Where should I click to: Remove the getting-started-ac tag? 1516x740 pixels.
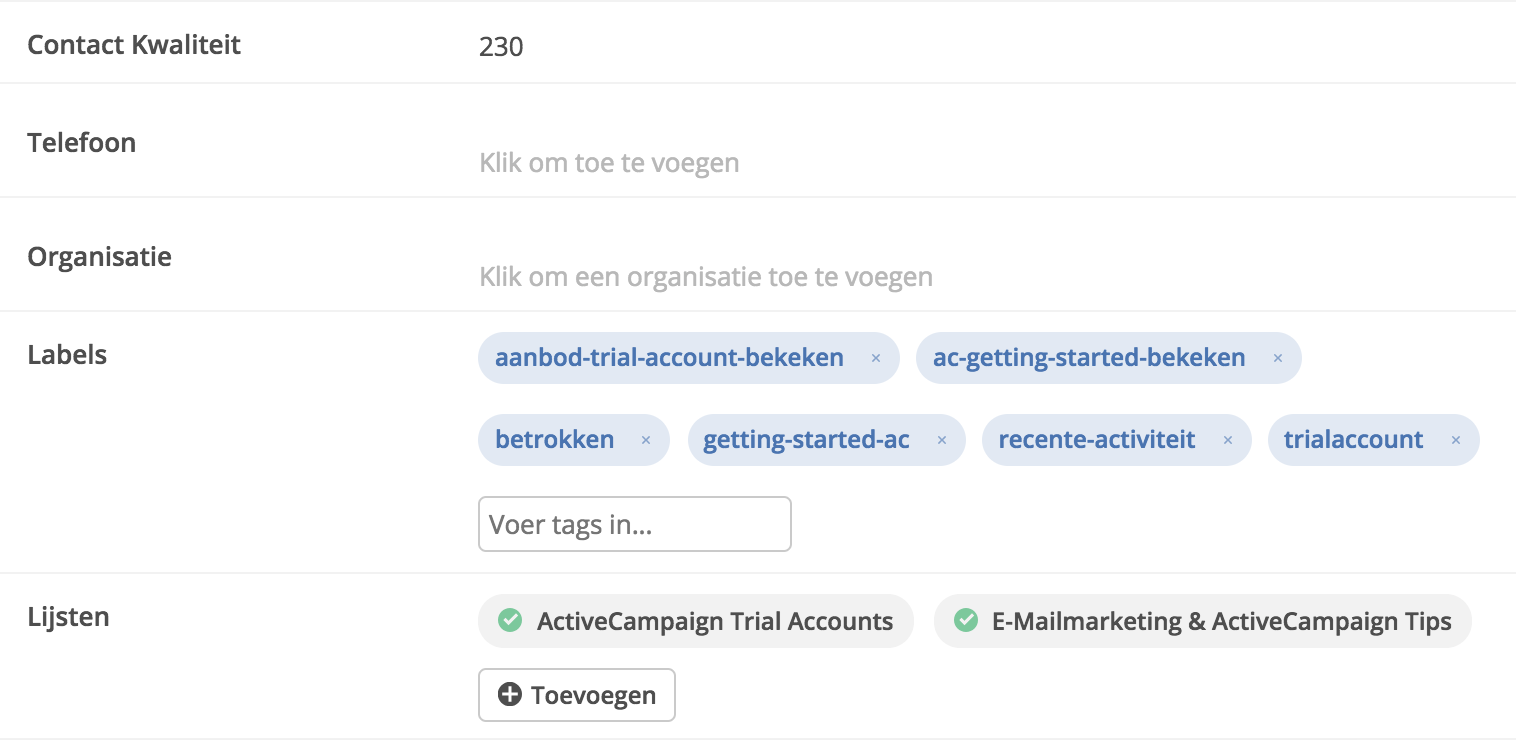coord(941,440)
